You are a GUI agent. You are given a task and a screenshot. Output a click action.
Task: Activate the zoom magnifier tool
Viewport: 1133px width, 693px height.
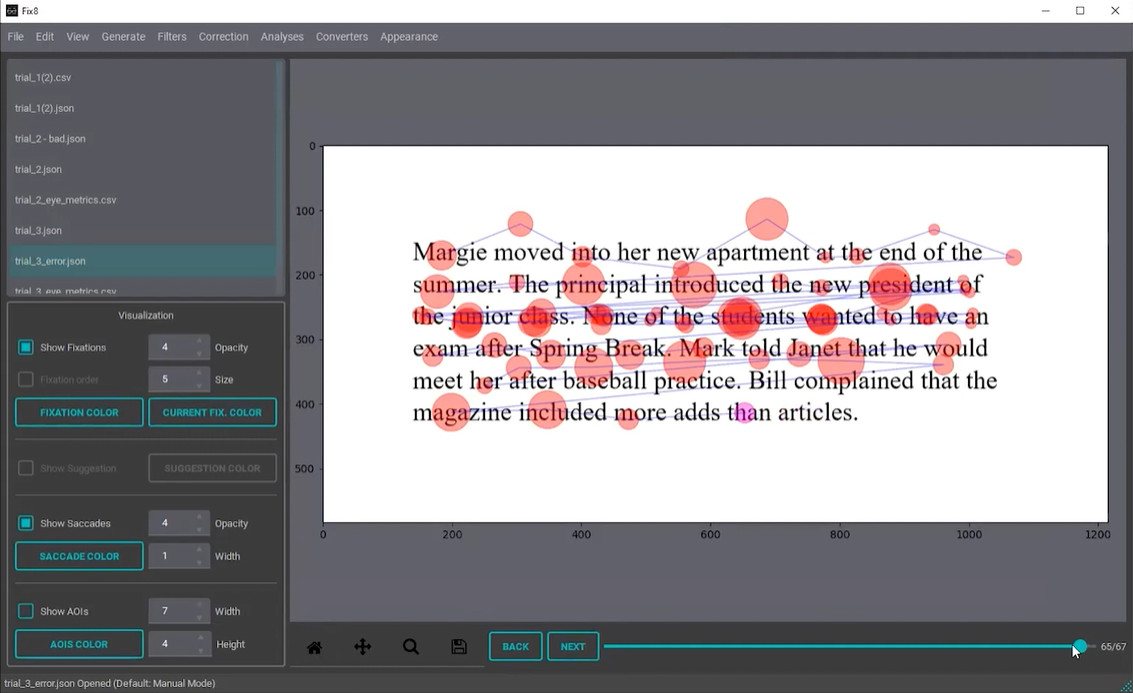pyautogui.click(x=410, y=647)
